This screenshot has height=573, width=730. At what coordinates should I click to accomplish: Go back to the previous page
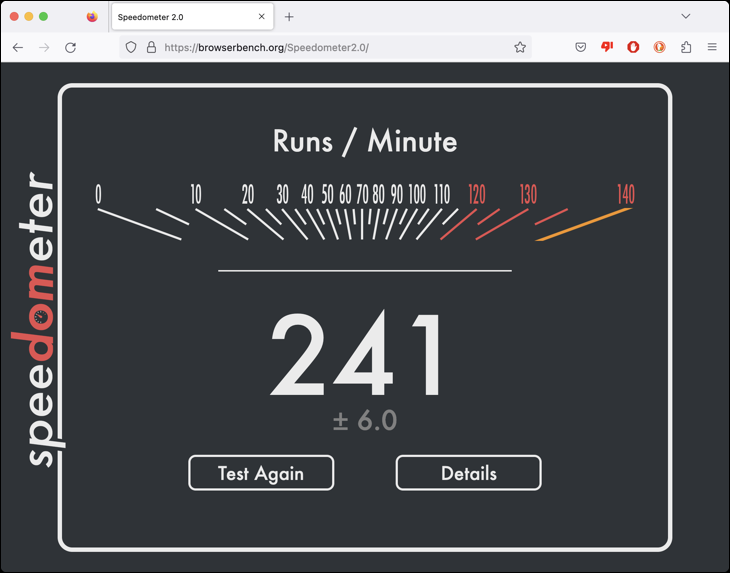(x=18, y=47)
